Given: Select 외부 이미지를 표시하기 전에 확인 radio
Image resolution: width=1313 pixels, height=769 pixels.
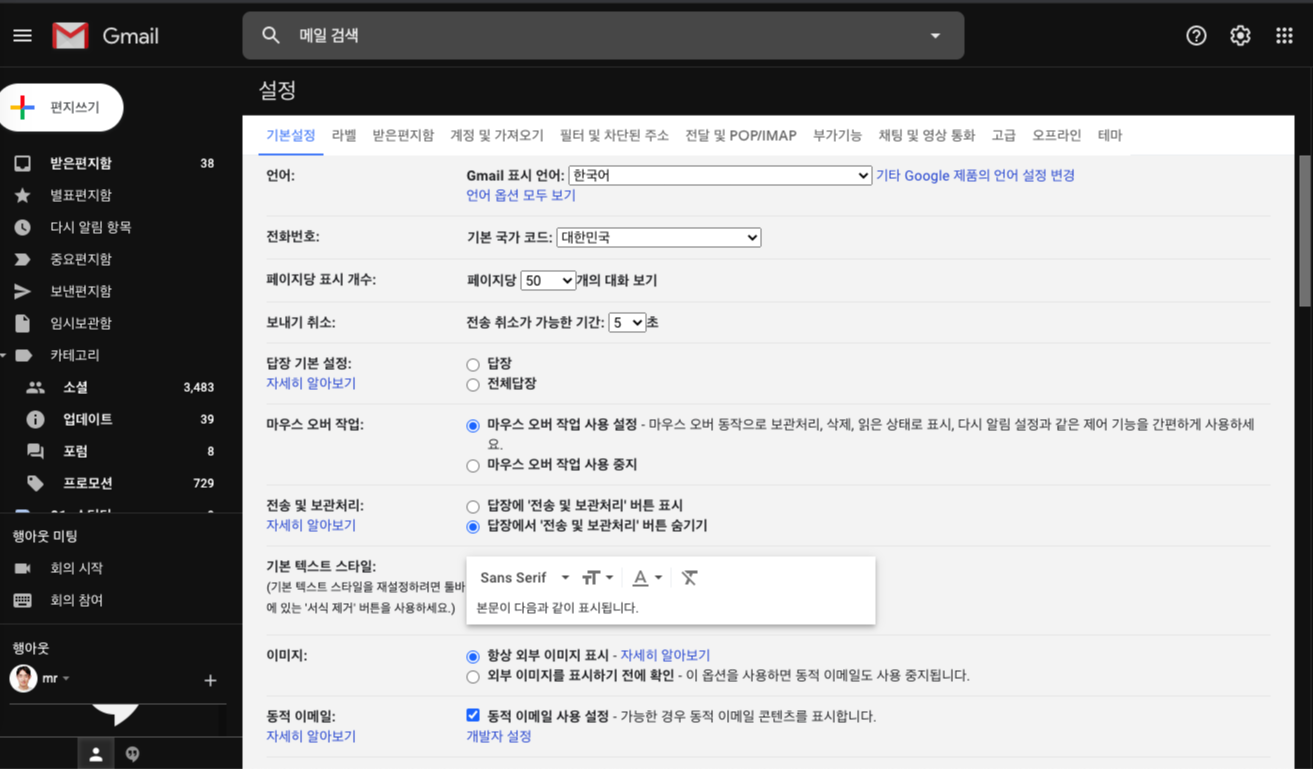Looking at the screenshot, I should (473, 676).
